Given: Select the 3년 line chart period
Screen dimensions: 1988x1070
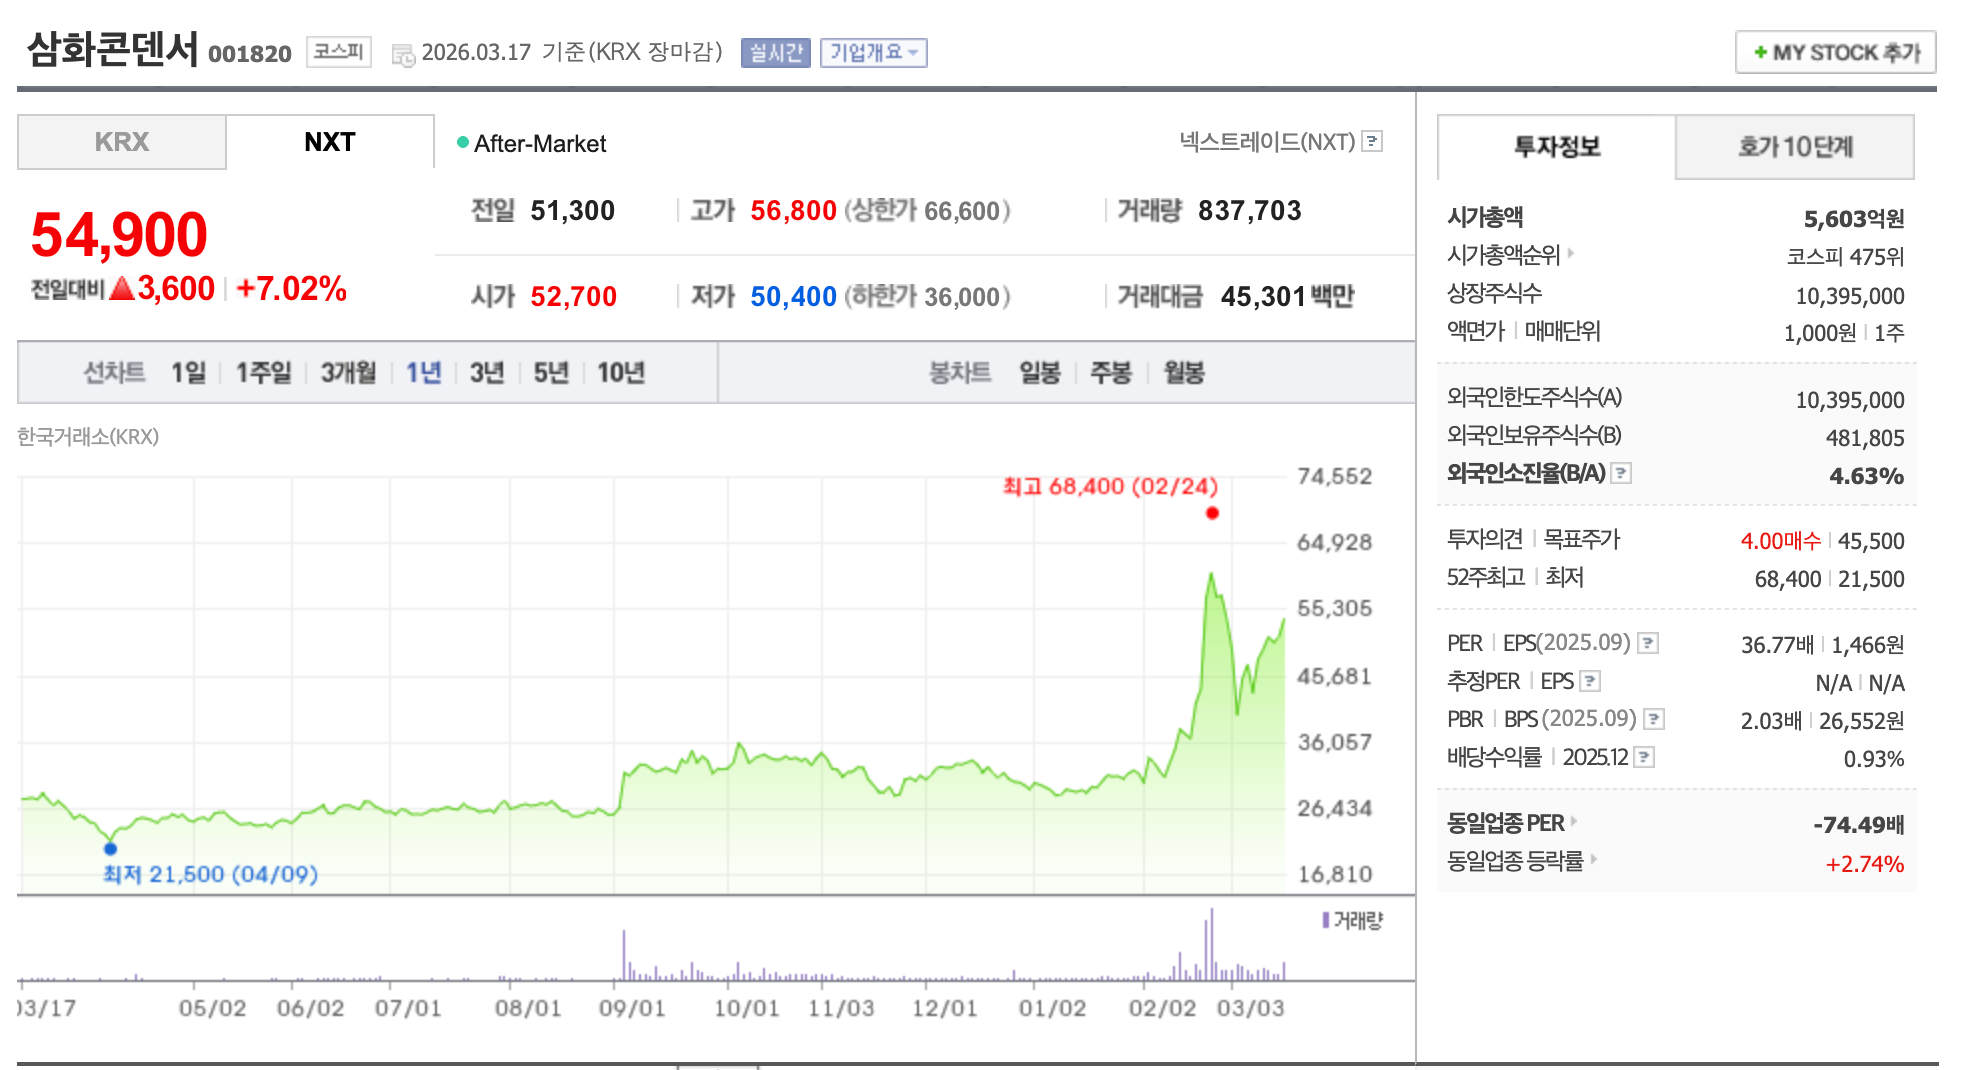Looking at the screenshot, I should tap(487, 373).
